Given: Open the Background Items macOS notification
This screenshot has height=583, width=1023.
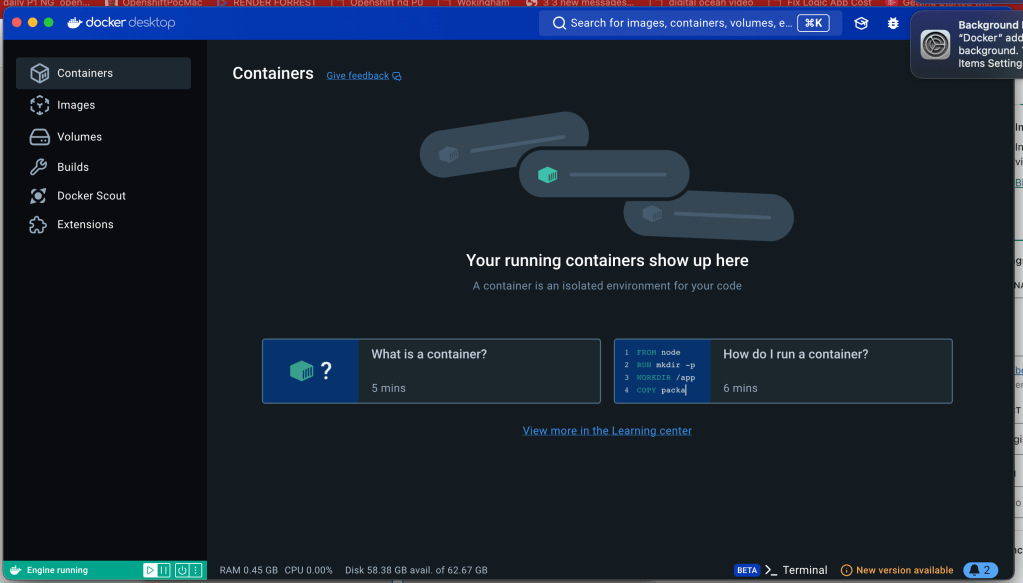Looking at the screenshot, I should coord(967,44).
